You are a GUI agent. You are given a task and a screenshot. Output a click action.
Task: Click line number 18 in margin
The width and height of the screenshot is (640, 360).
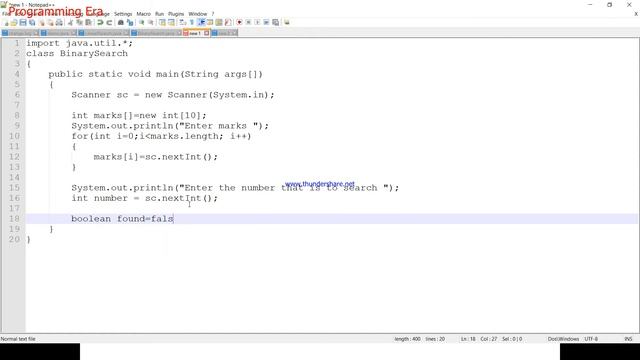click(14, 219)
